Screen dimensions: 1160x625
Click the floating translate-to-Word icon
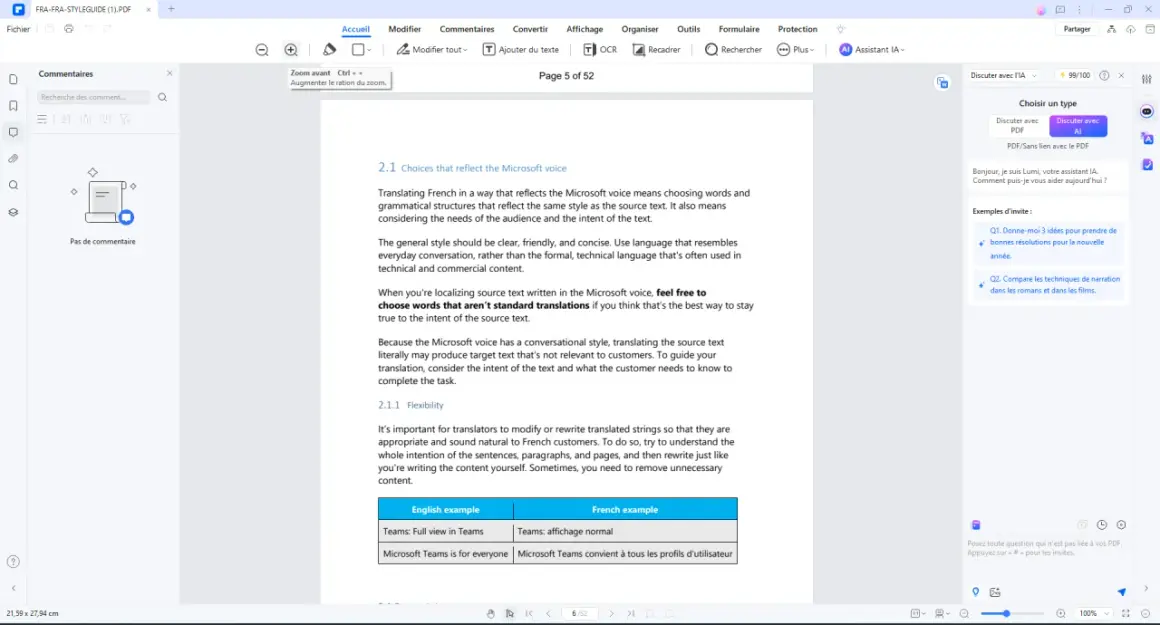pyautogui.click(x=942, y=83)
